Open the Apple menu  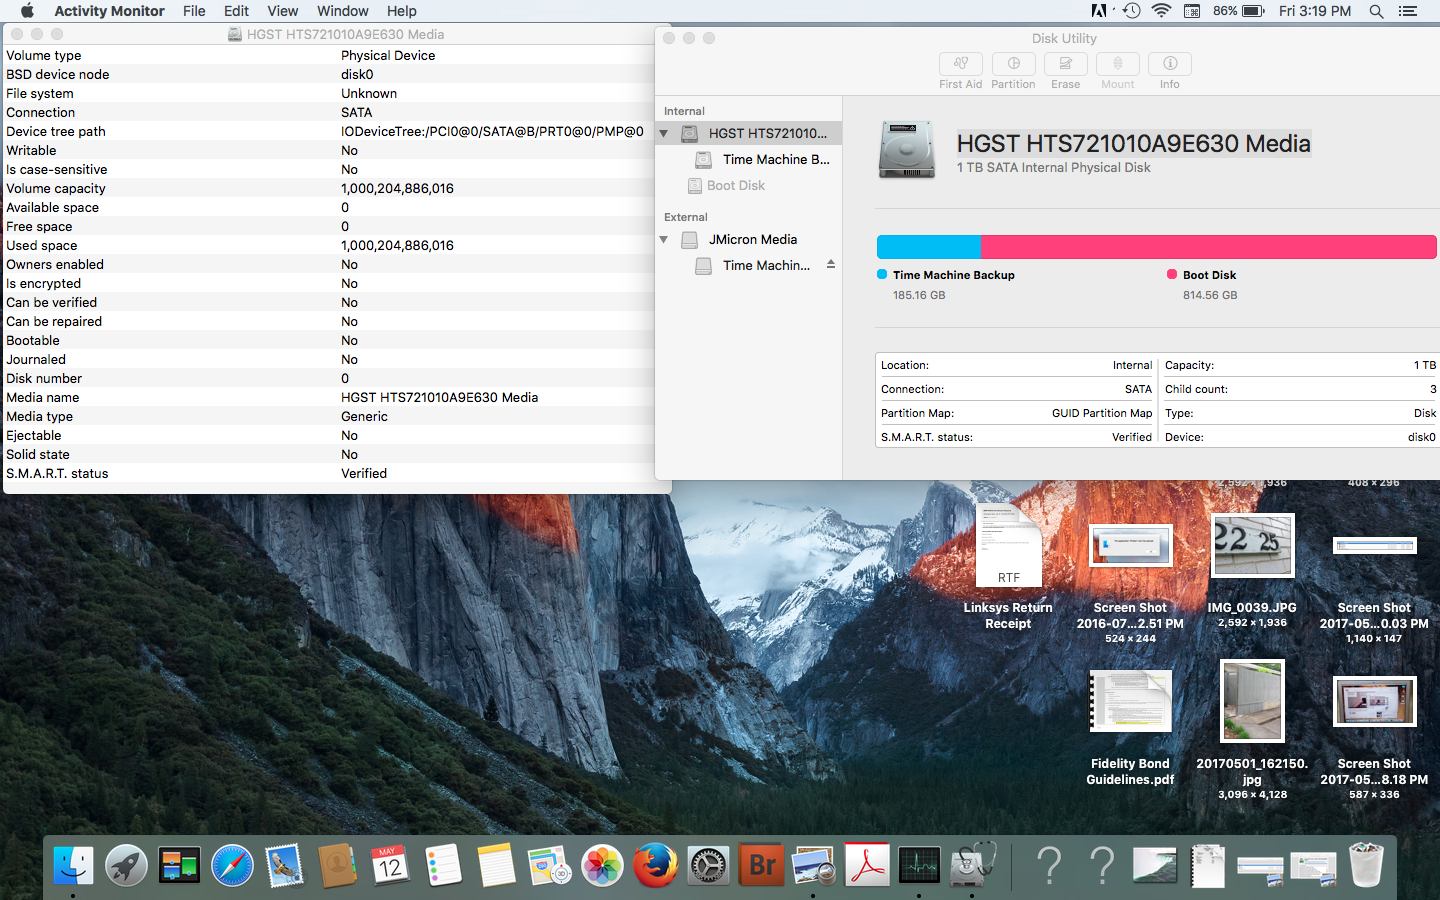(27, 11)
